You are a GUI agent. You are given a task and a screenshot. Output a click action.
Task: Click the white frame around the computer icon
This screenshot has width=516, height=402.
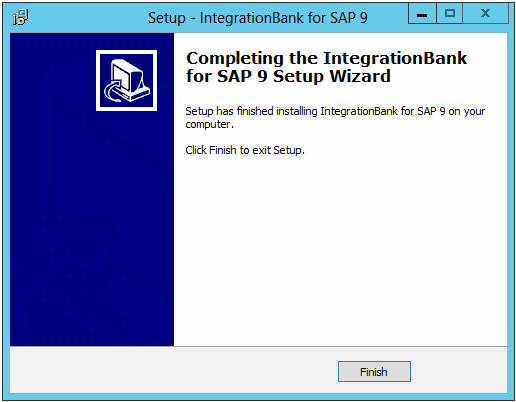pos(126,52)
